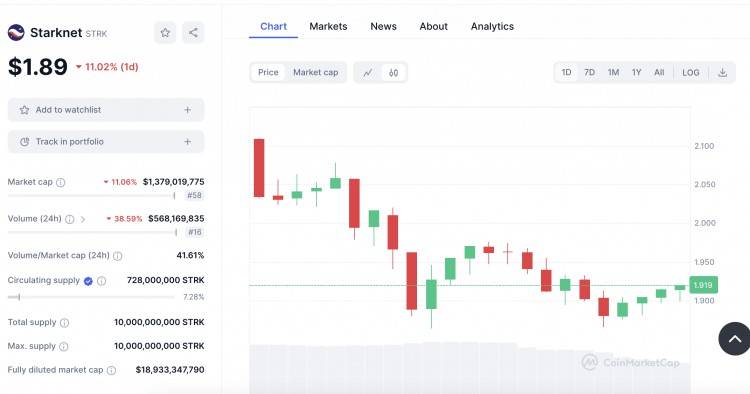
Task: Enable LOG scale on the chart
Action: (x=691, y=73)
